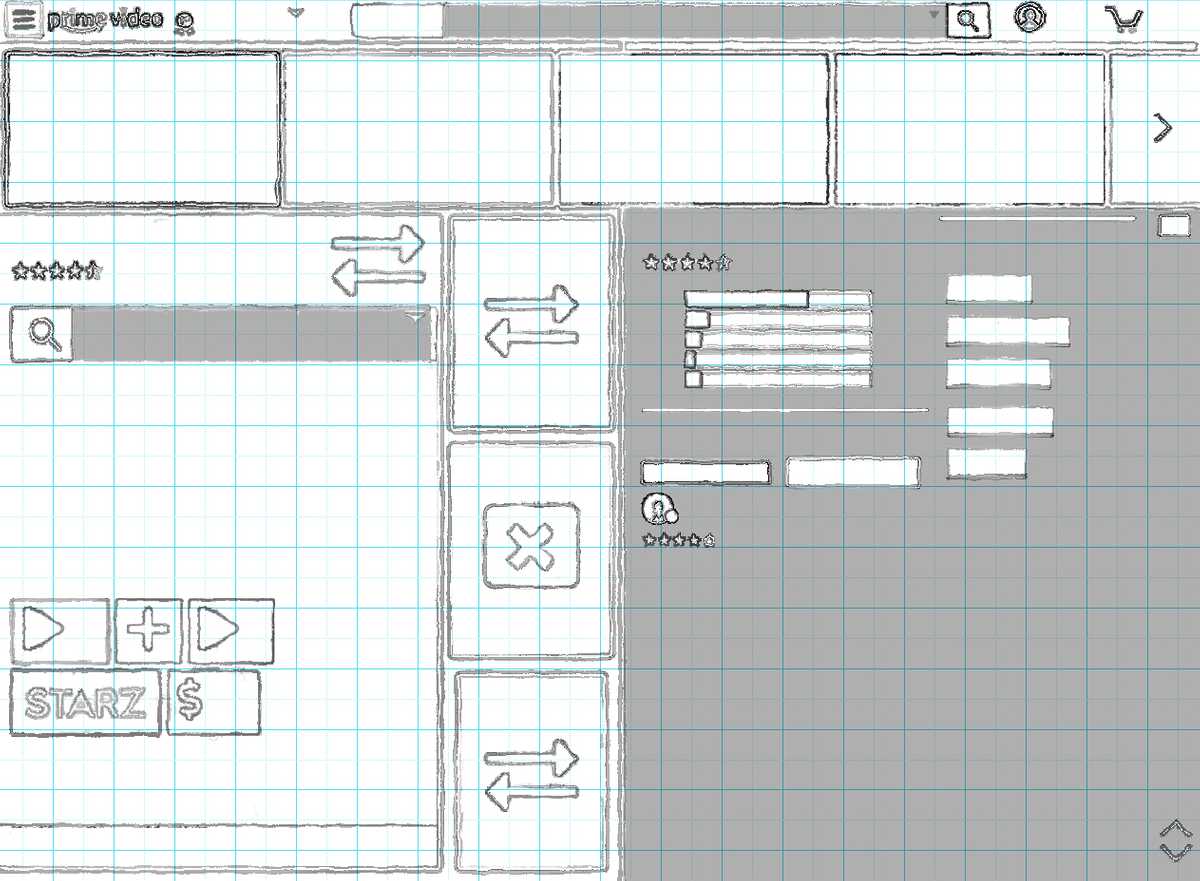
Task: Click the STARZ channel button
Action: 84,701
